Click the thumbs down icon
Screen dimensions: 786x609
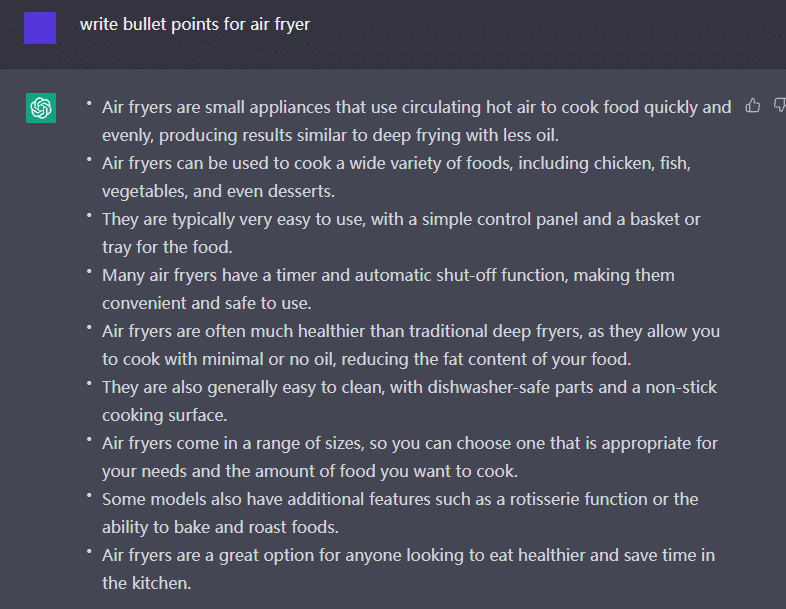coord(779,105)
